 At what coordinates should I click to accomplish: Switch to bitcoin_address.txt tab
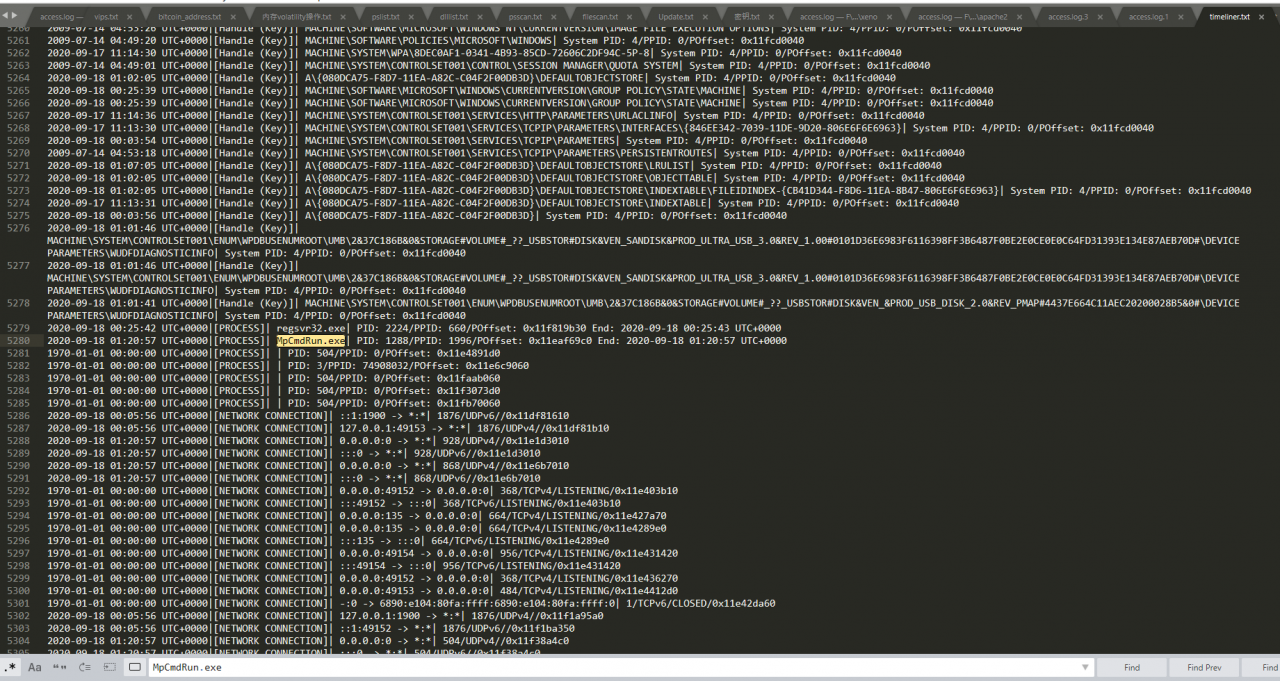coord(189,17)
